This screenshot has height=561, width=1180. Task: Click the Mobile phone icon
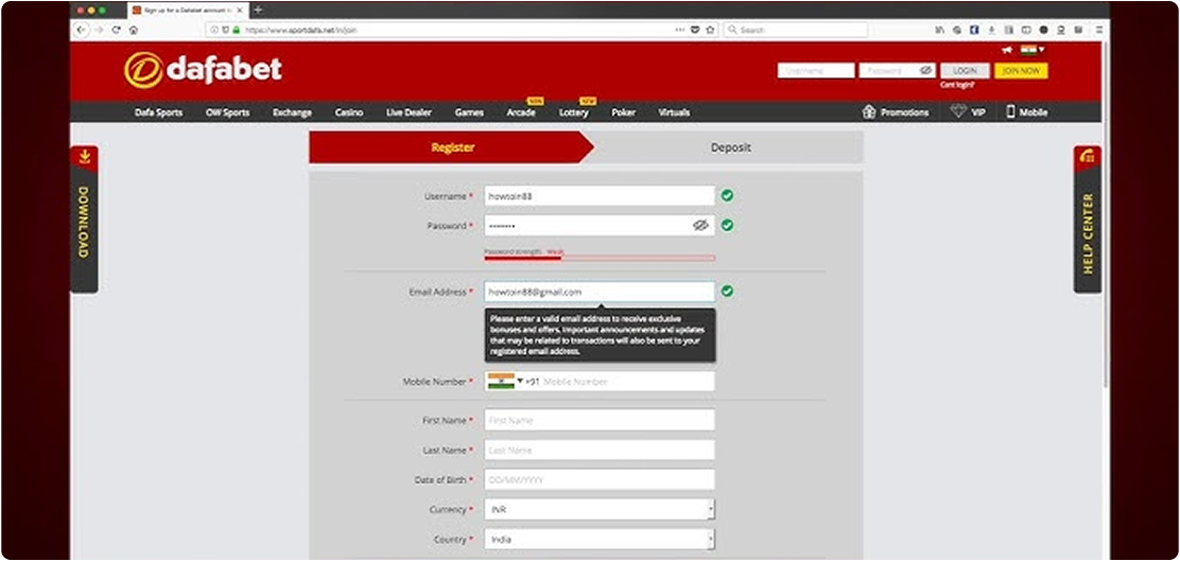pos(1011,111)
